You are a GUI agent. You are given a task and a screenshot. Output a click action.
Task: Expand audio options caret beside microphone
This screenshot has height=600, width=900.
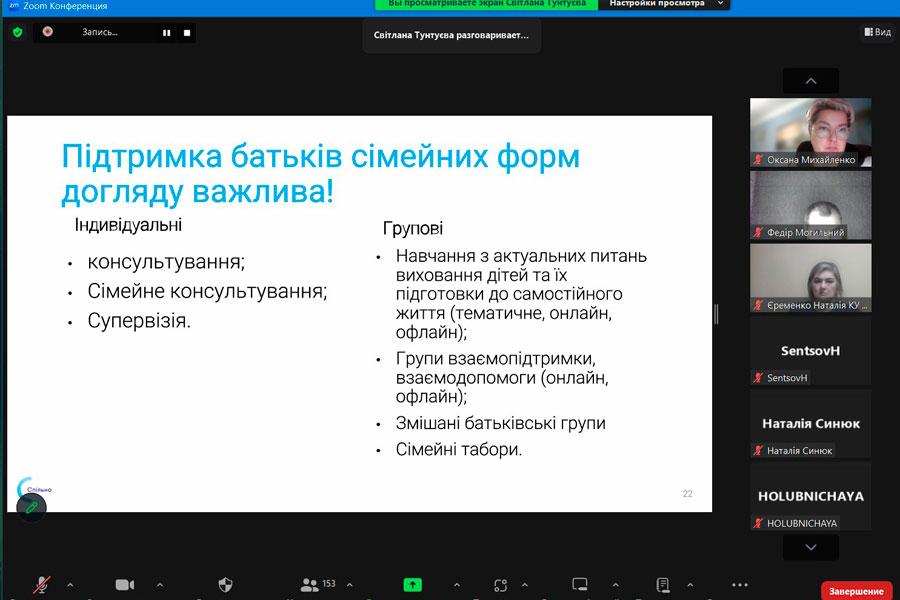[x=70, y=584]
